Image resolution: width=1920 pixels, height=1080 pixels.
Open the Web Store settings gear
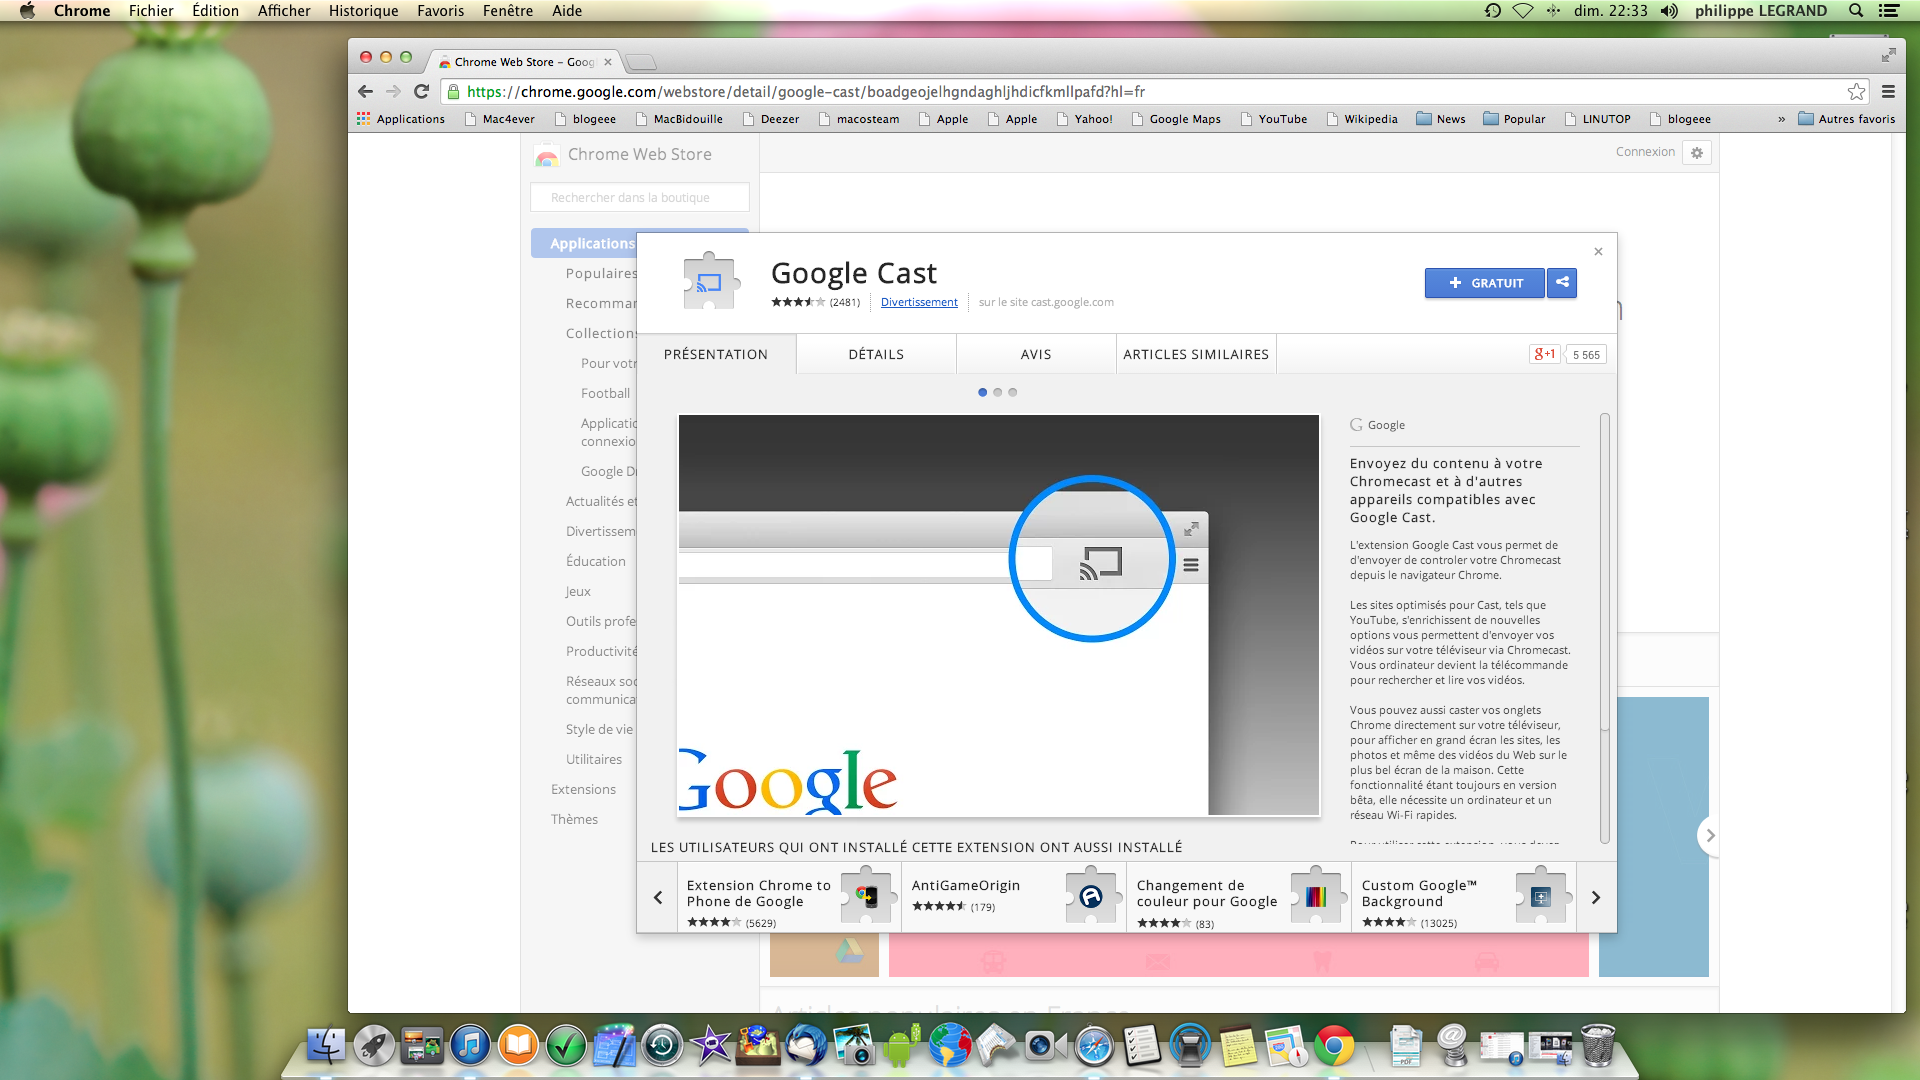pyautogui.click(x=1697, y=153)
